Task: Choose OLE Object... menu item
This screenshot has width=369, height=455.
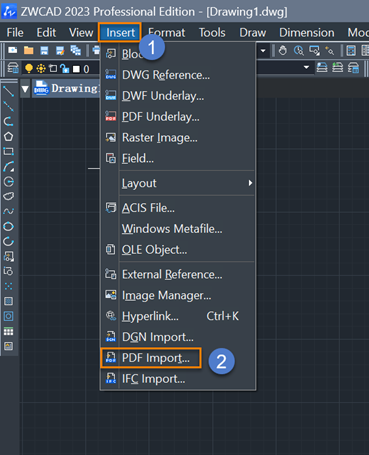Action: (178, 250)
